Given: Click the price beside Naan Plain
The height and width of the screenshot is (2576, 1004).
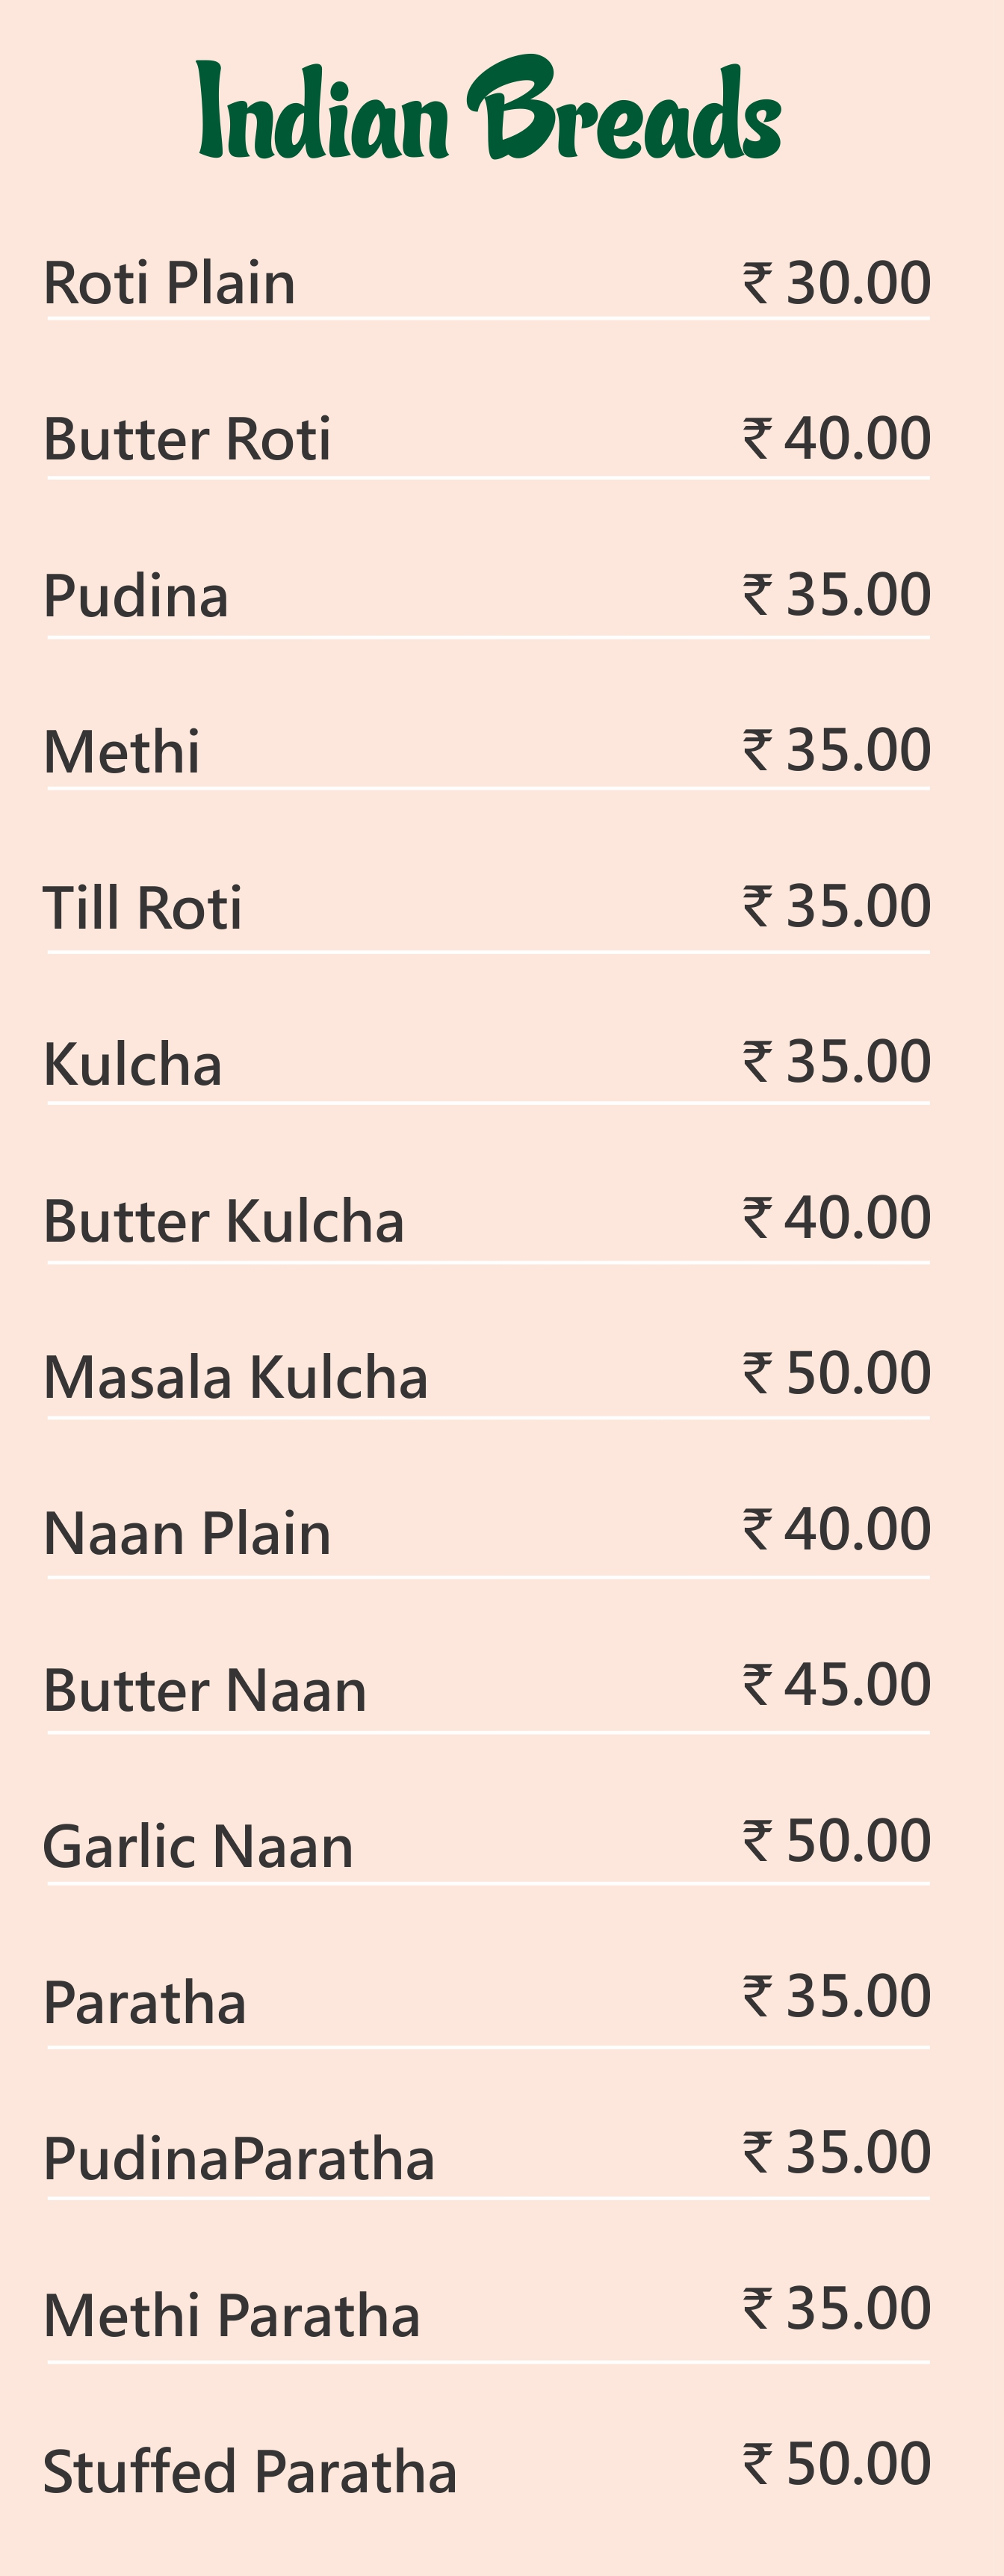Looking at the screenshot, I should [x=837, y=1529].
